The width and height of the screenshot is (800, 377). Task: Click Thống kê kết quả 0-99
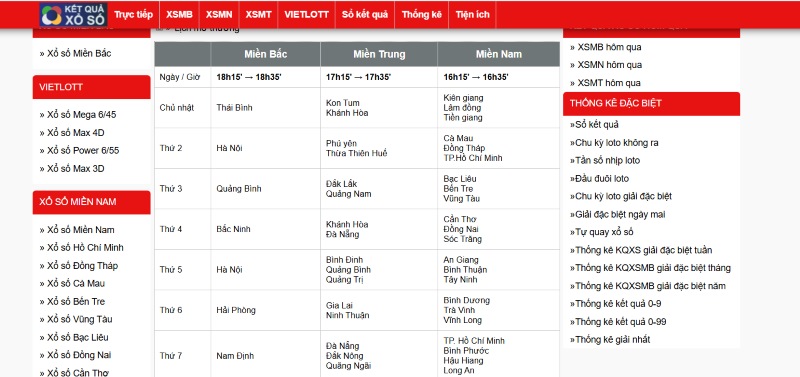tap(618, 322)
